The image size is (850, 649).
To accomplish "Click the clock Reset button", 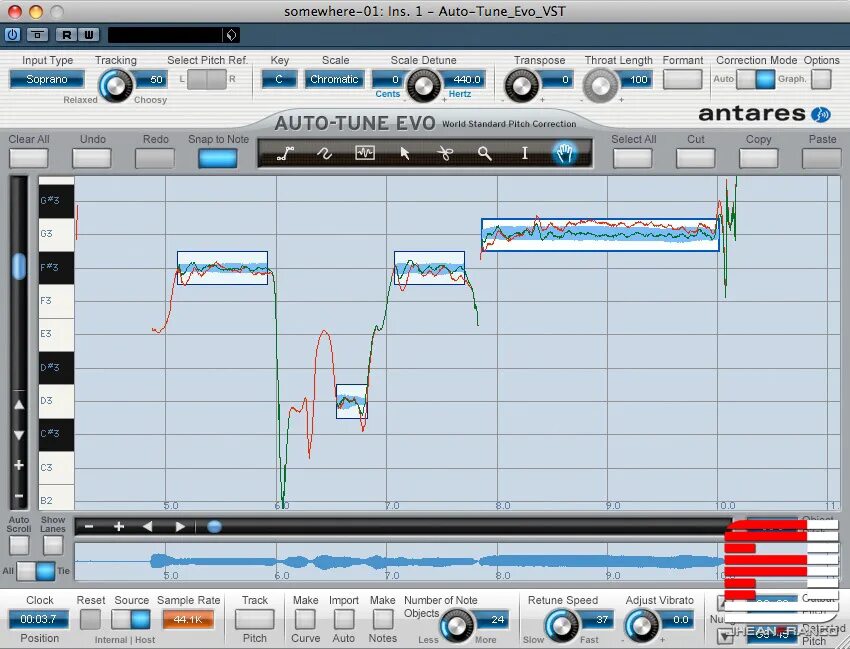I will click(x=91, y=619).
